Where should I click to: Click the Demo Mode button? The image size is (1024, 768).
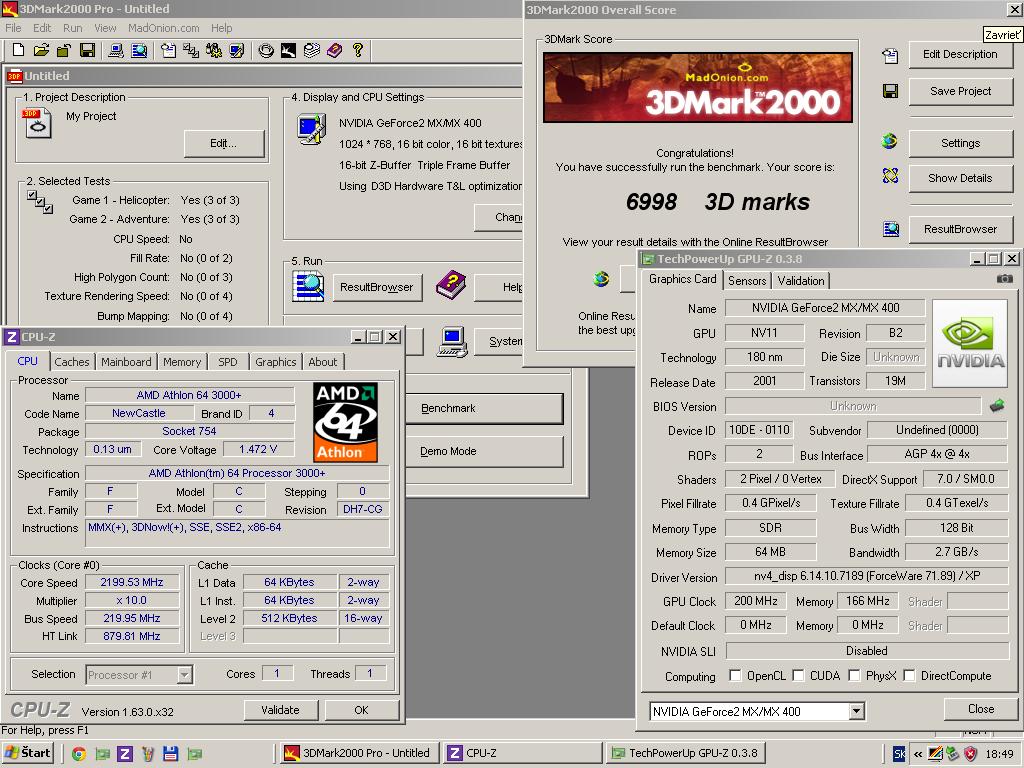(x=484, y=451)
